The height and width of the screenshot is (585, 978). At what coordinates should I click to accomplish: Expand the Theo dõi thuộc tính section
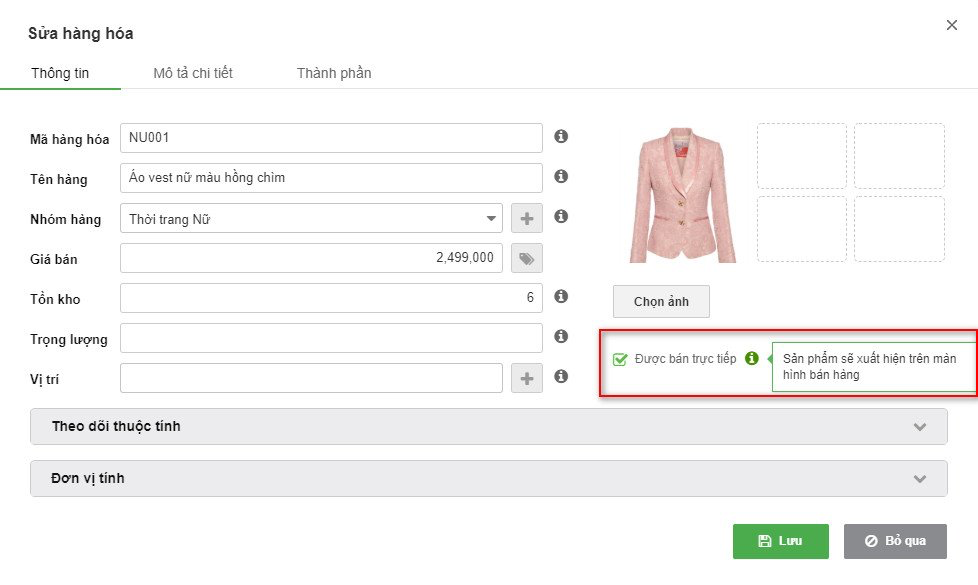coord(489,426)
